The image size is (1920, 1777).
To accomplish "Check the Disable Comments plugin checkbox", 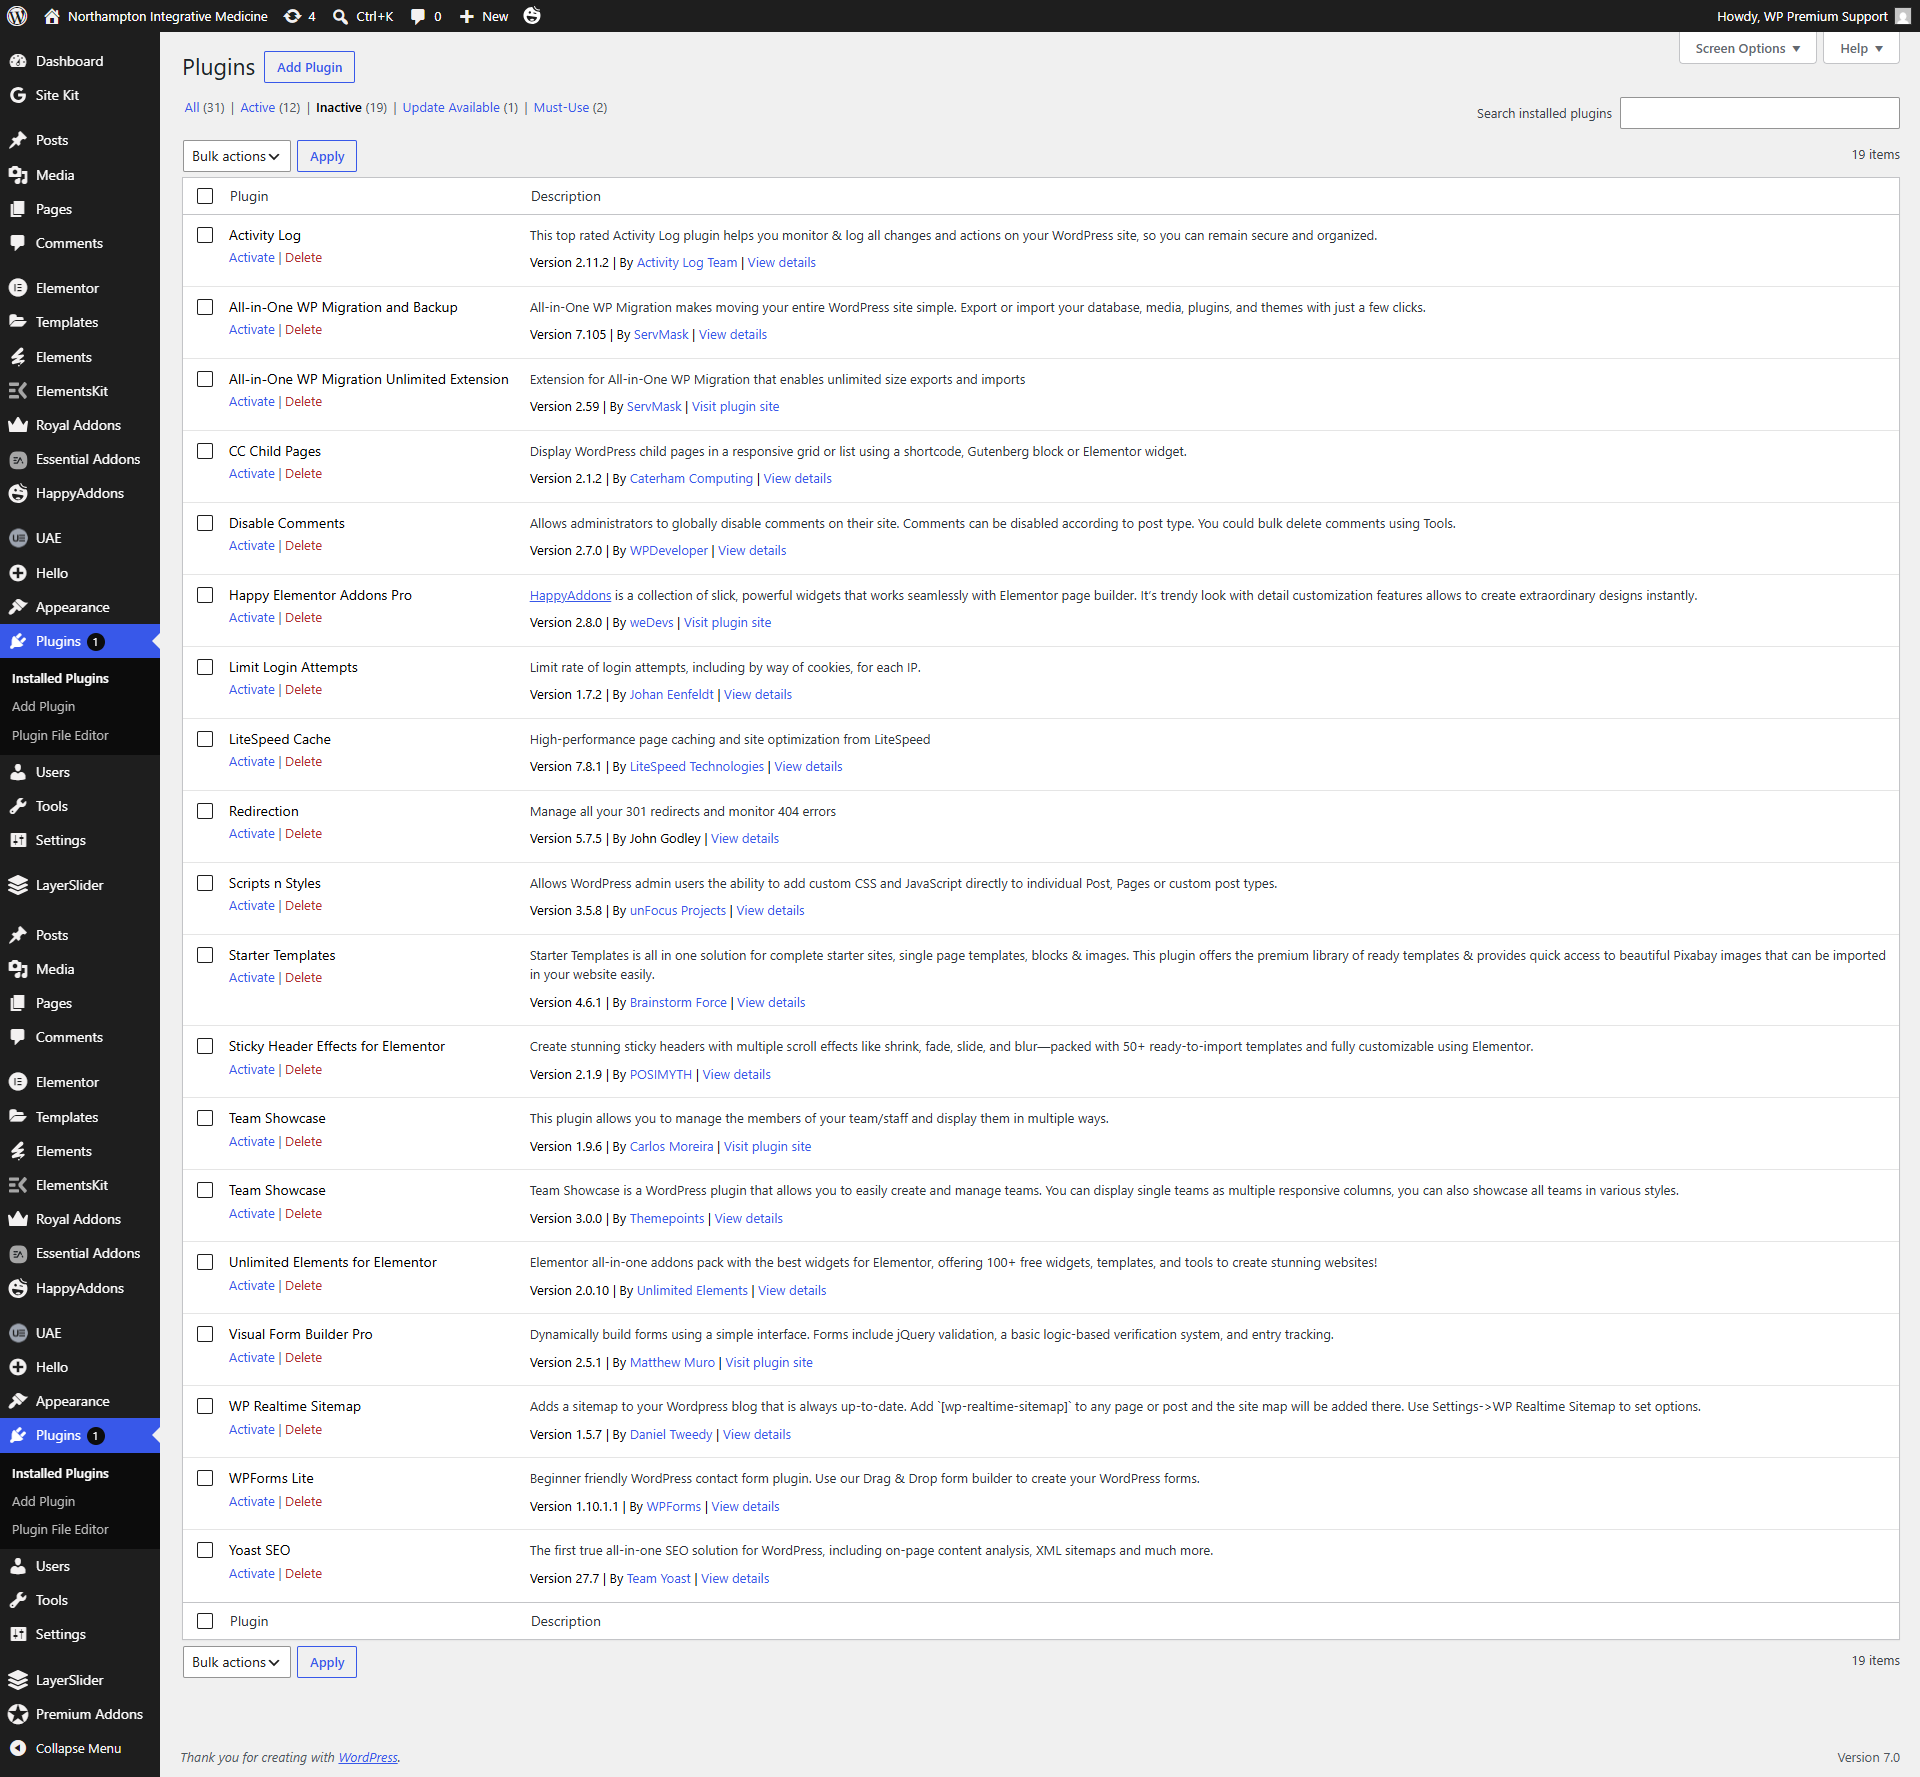I will [x=205, y=523].
